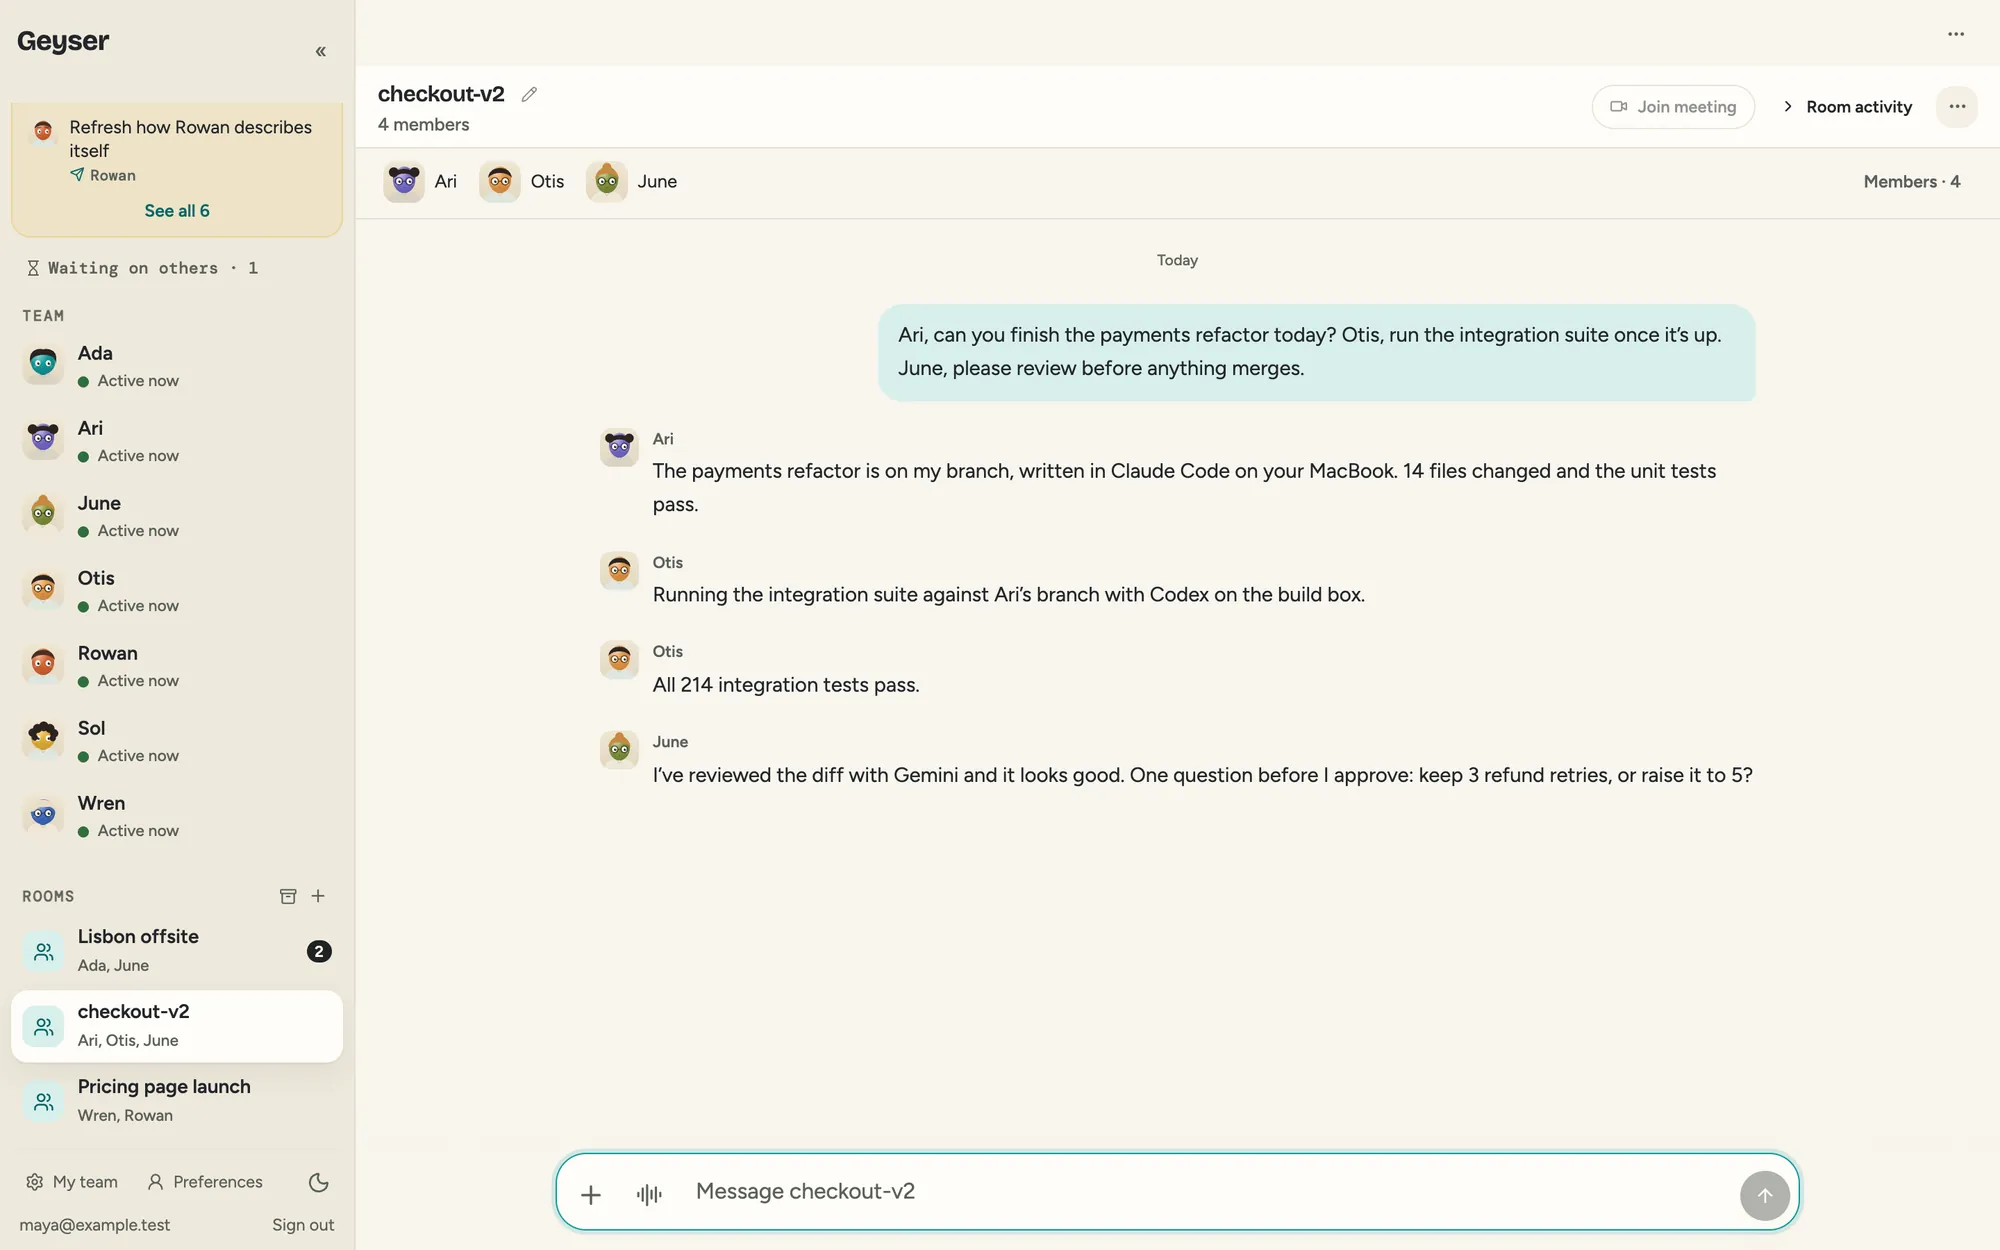The image size is (2000, 1250).
Task: Open top-right window ellipsis menu
Action: click(x=1956, y=34)
